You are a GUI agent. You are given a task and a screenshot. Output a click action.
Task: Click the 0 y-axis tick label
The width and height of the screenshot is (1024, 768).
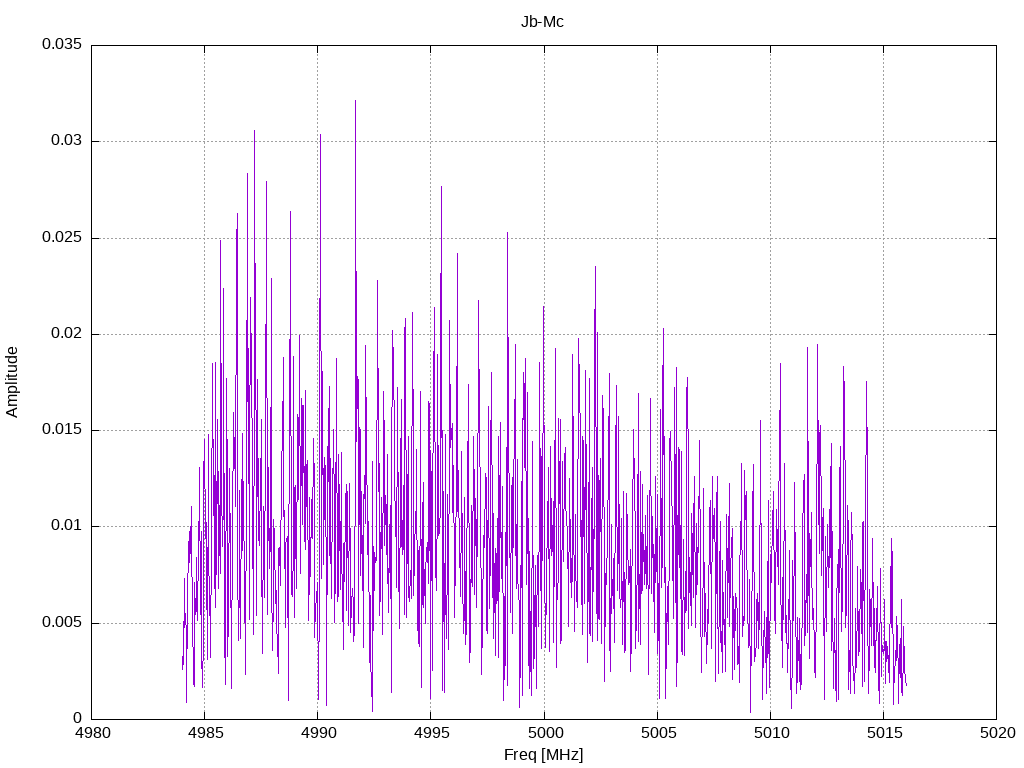pos(78,718)
